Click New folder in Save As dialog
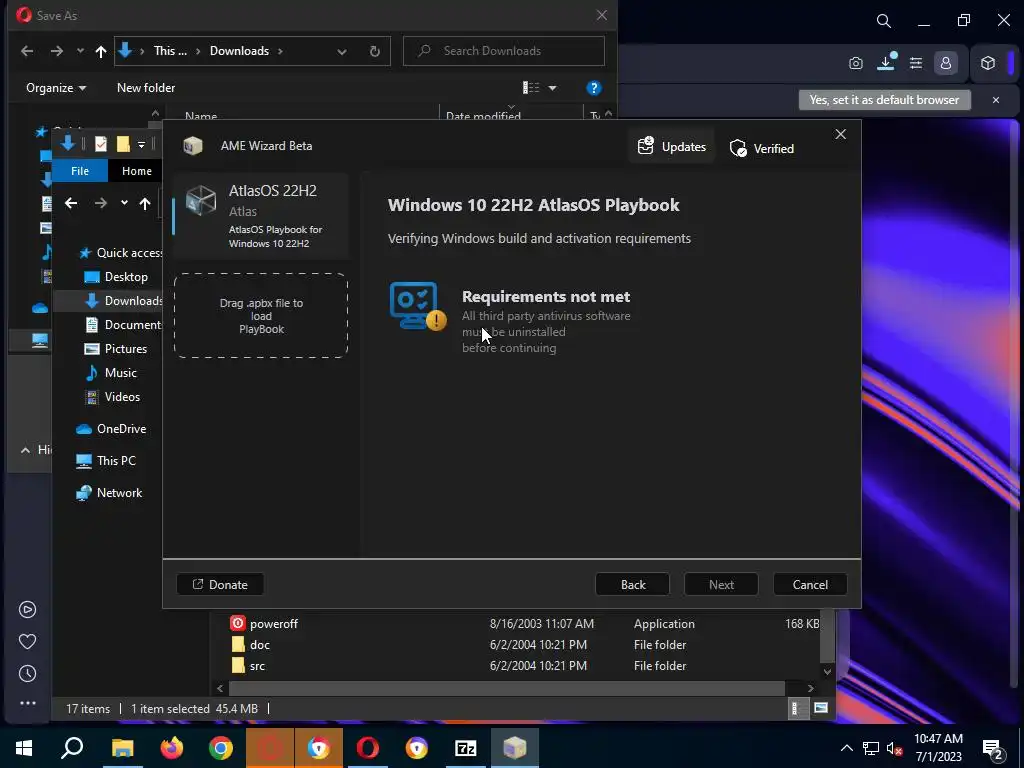The image size is (1024, 768). point(146,88)
